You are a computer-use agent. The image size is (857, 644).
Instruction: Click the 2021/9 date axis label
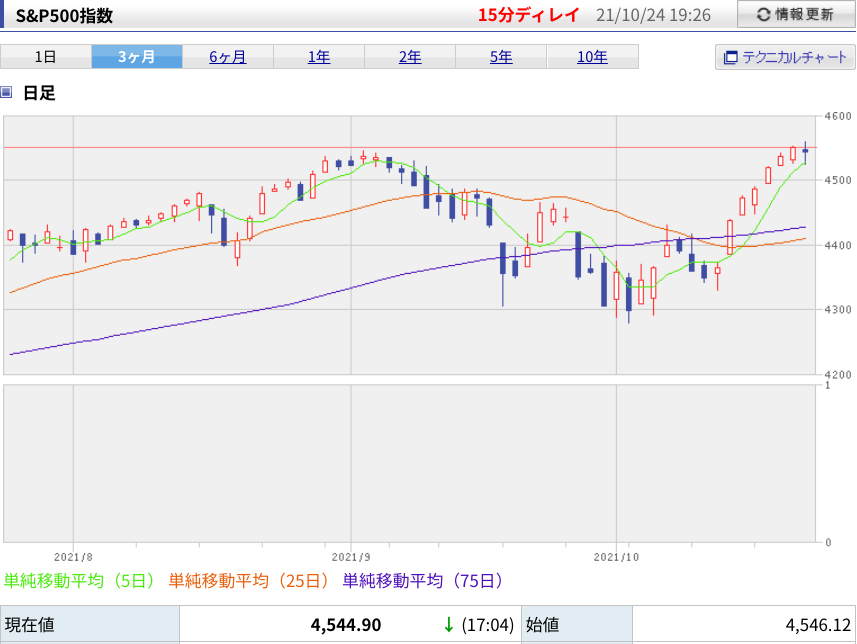351,557
